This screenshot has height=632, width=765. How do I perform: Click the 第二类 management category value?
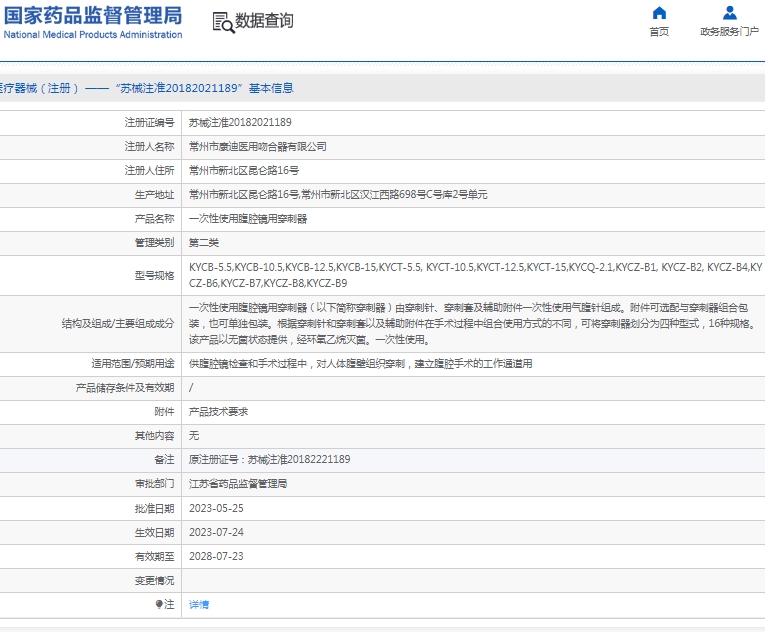[204, 242]
